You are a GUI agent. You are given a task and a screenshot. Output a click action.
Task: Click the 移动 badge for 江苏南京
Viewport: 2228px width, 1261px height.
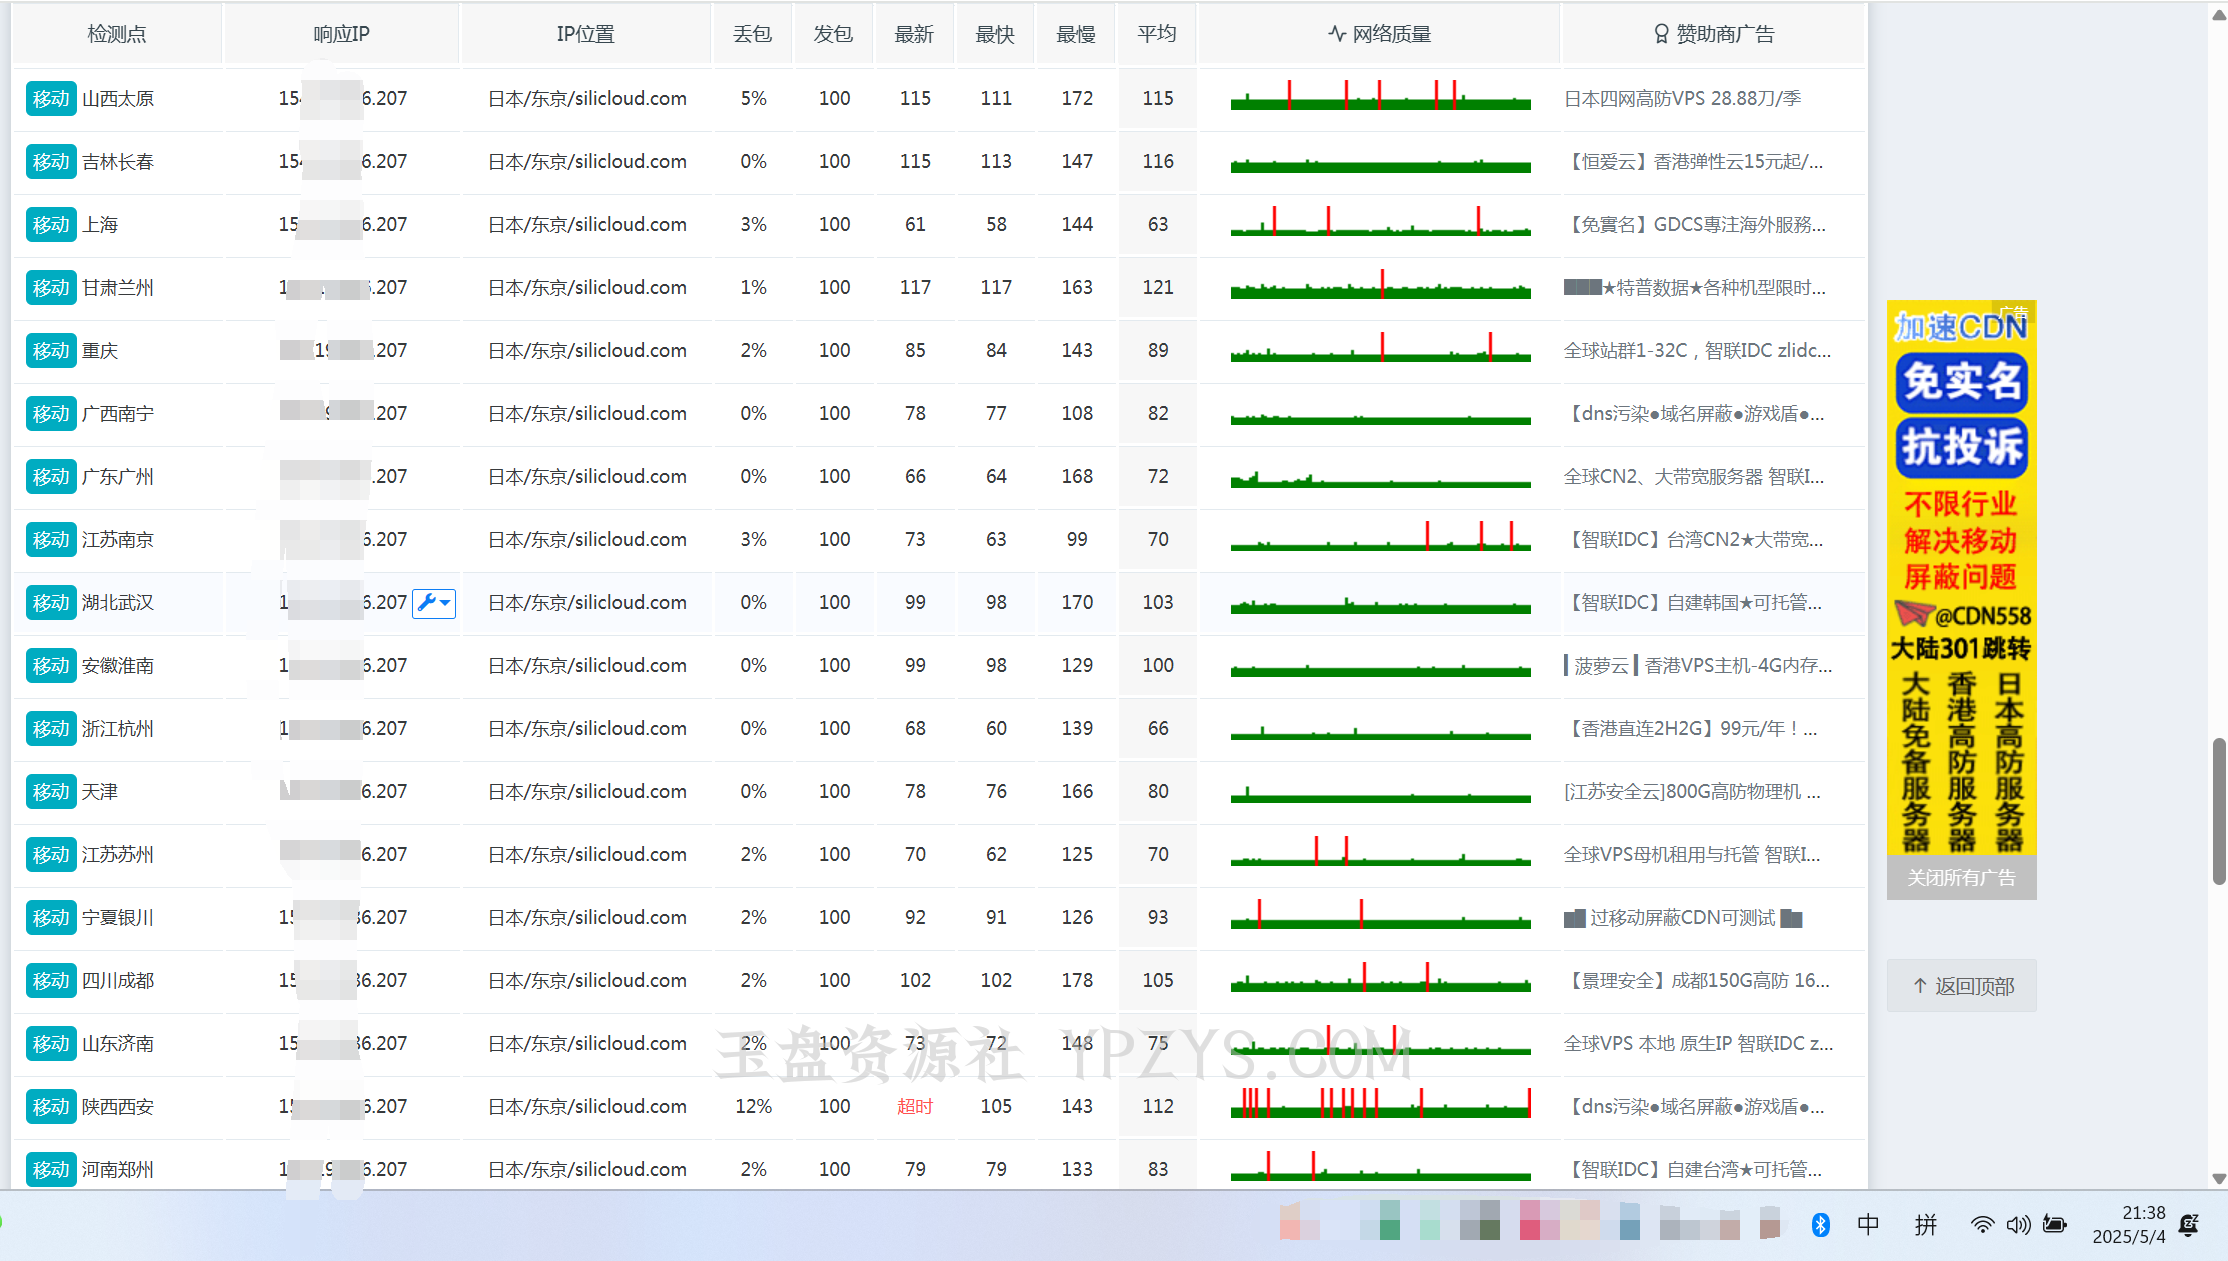pyautogui.click(x=51, y=540)
